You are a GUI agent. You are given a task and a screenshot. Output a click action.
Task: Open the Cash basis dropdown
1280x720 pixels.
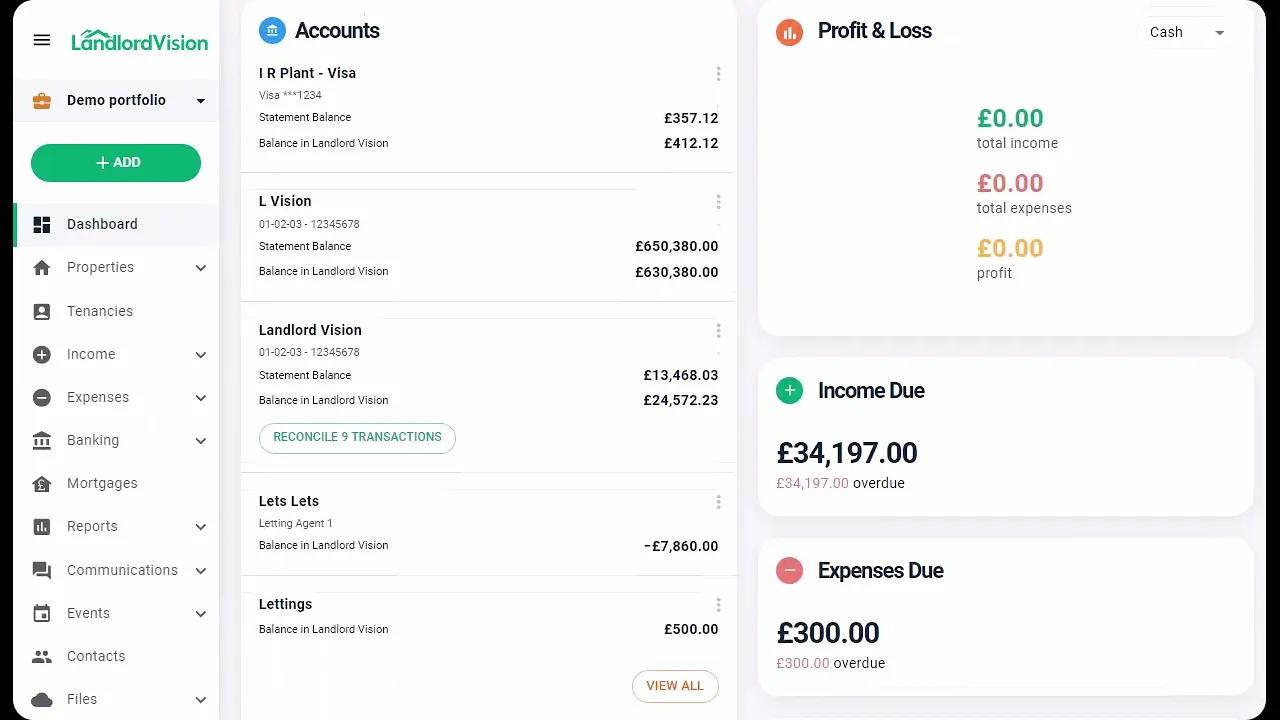point(1186,32)
